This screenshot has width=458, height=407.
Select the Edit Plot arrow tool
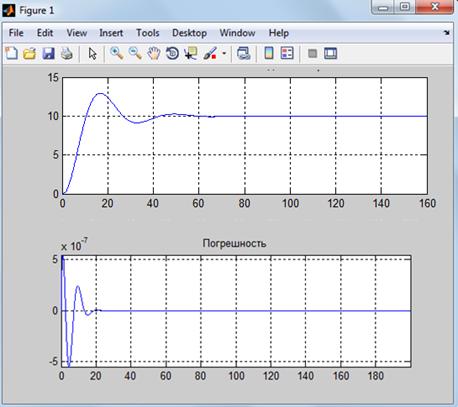pyautogui.click(x=92, y=53)
